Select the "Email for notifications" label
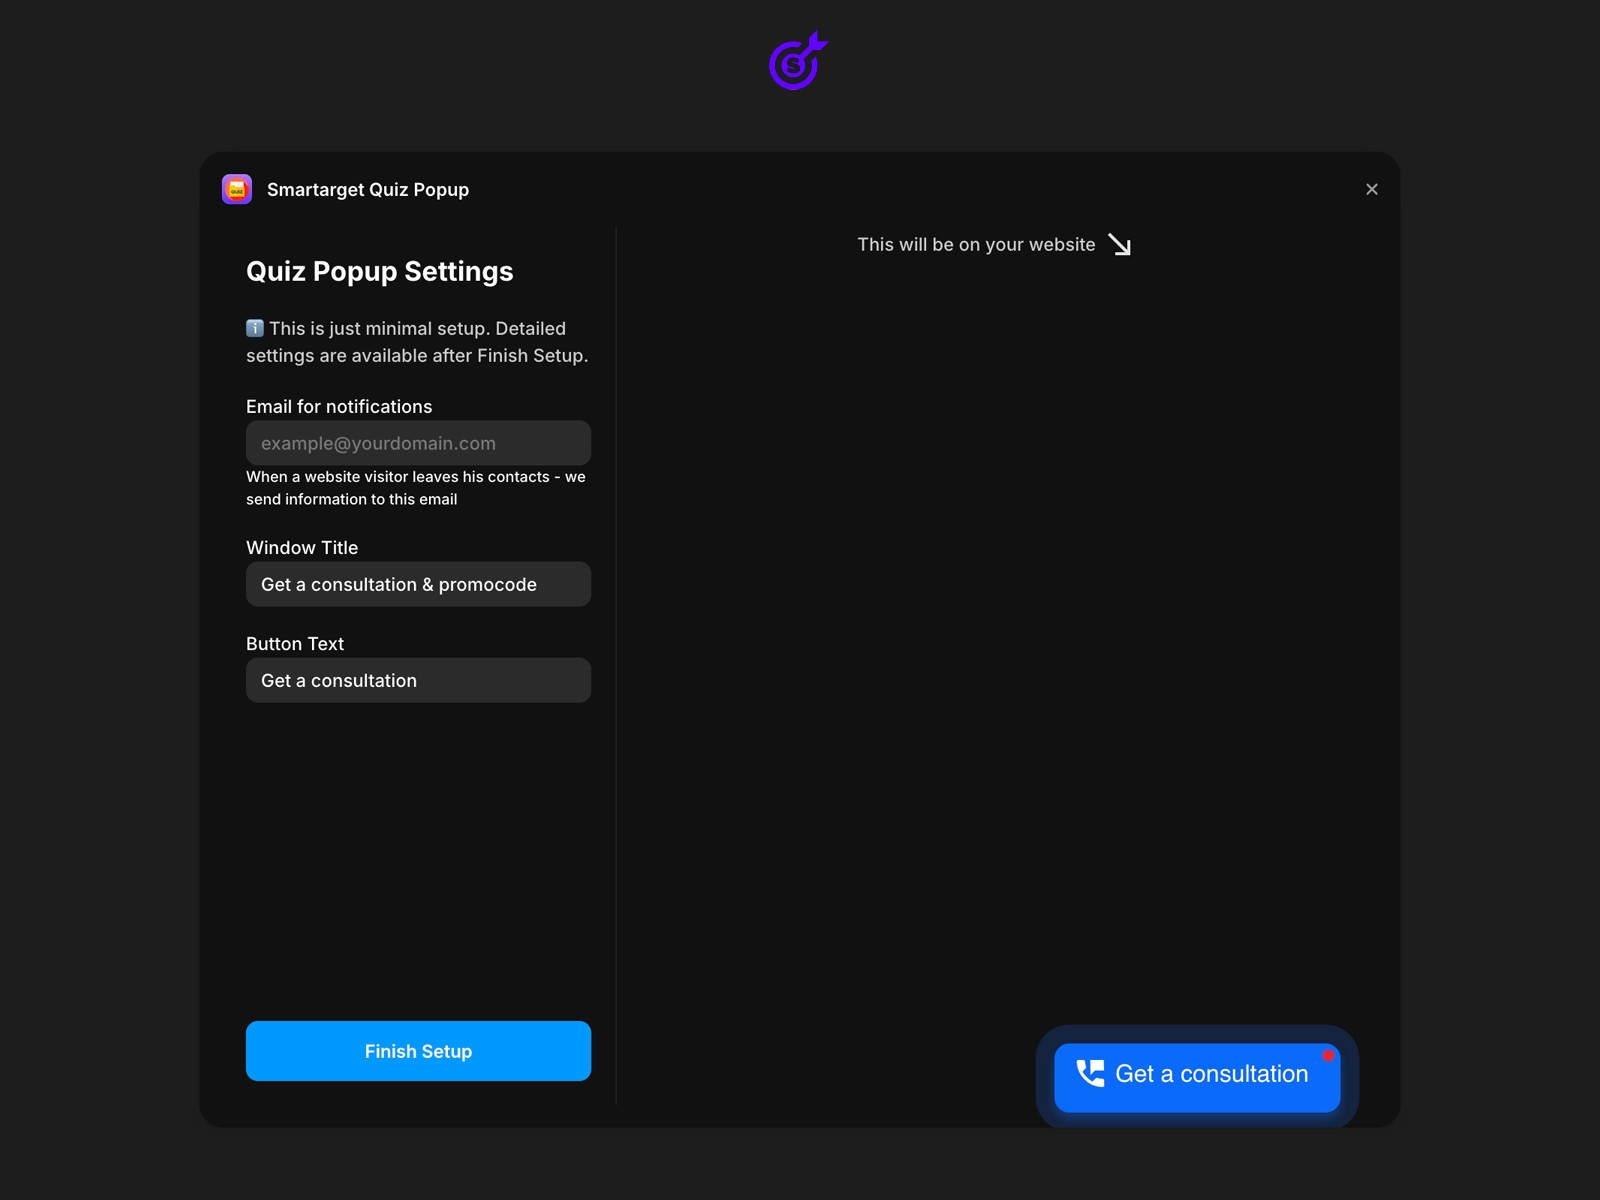 coord(339,407)
